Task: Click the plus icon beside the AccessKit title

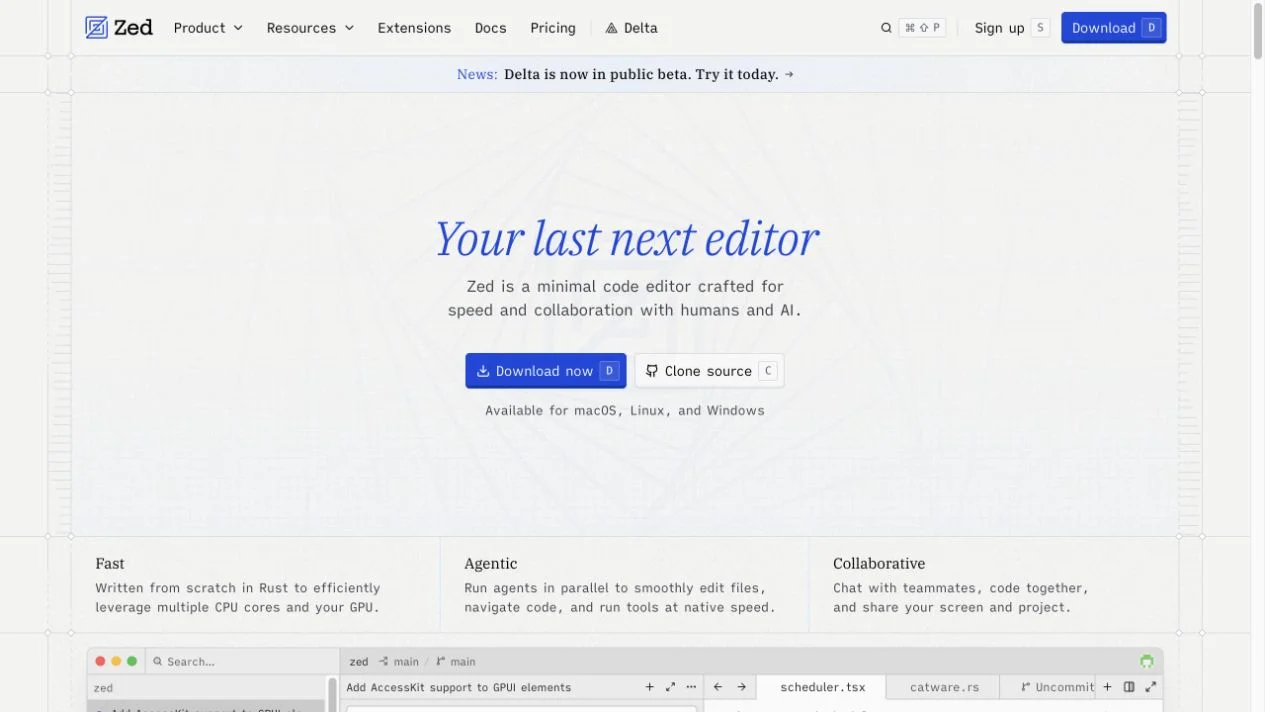Action: [650, 687]
